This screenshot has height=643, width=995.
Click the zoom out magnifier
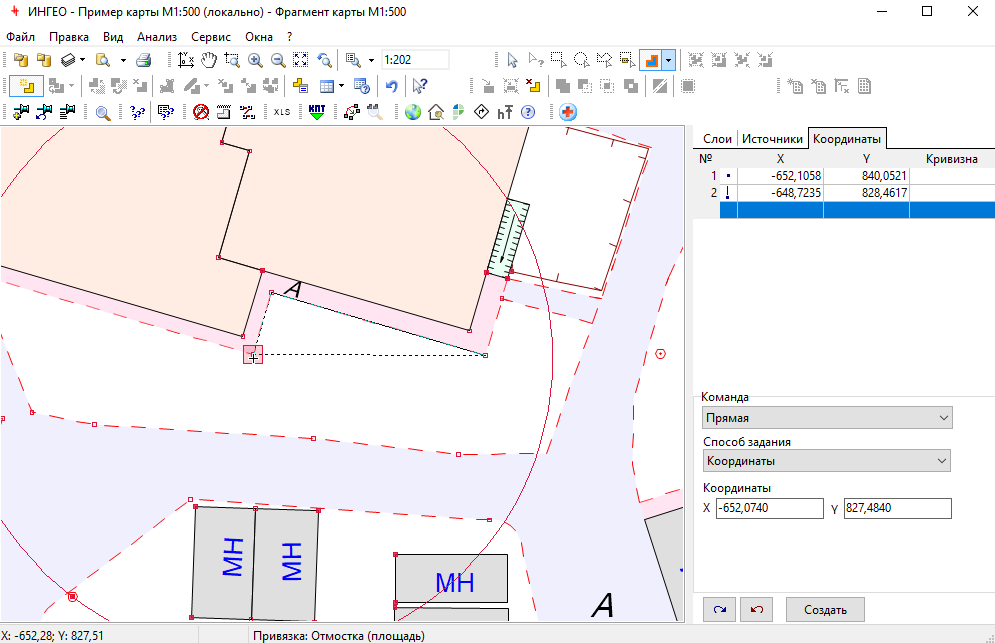point(278,60)
